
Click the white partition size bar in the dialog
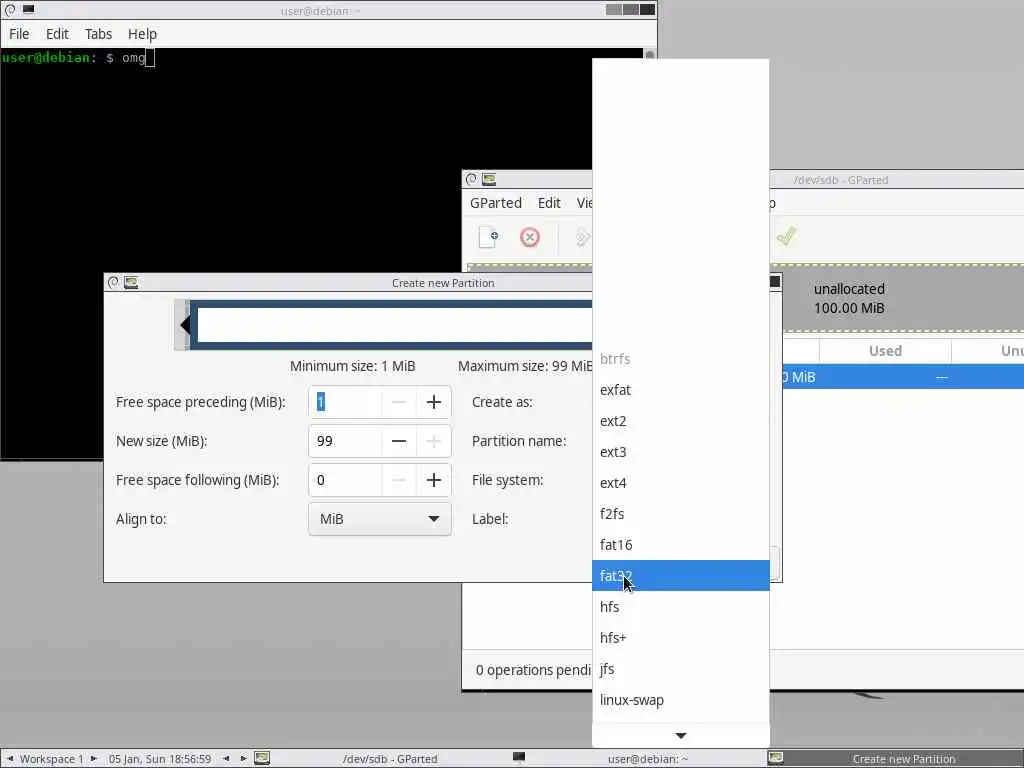click(394, 325)
